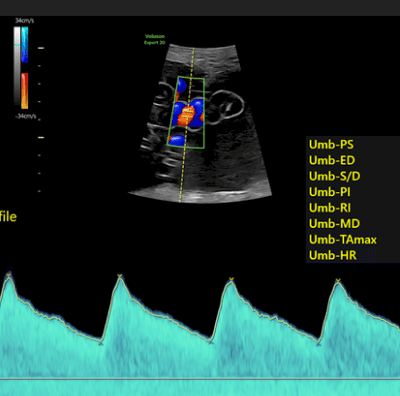Select the first systolic peak marker
Image resolution: width=400 pixels, height=396 pixels.
pyautogui.click(x=9, y=274)
